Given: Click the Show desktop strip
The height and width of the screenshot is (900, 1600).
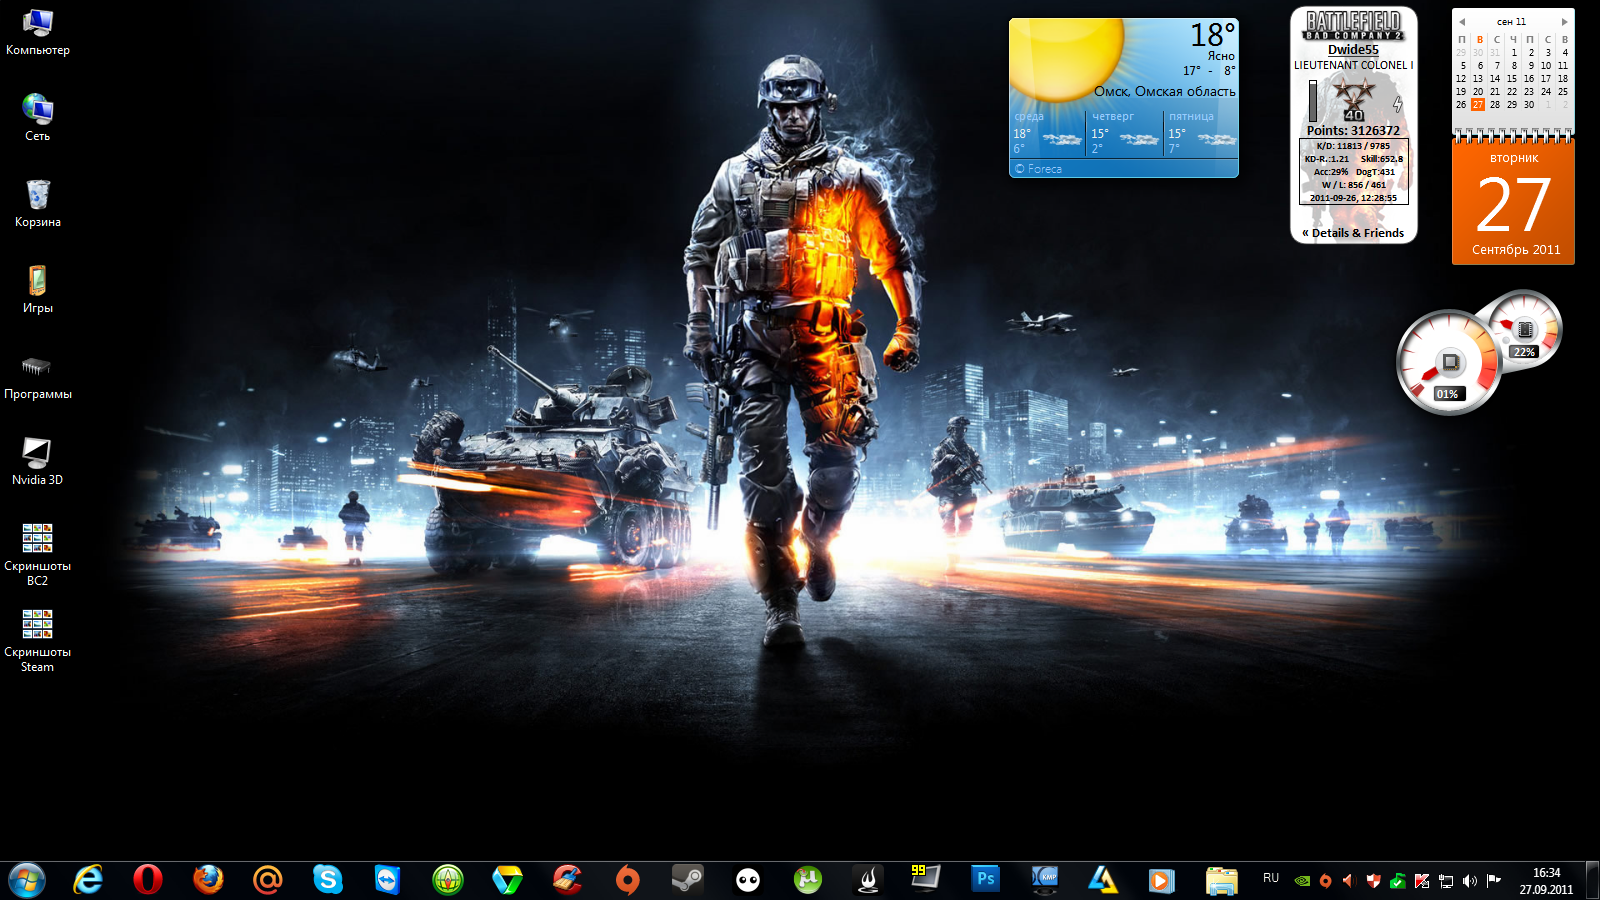Looking at the screenshot, I should [x=1592, y=881].
